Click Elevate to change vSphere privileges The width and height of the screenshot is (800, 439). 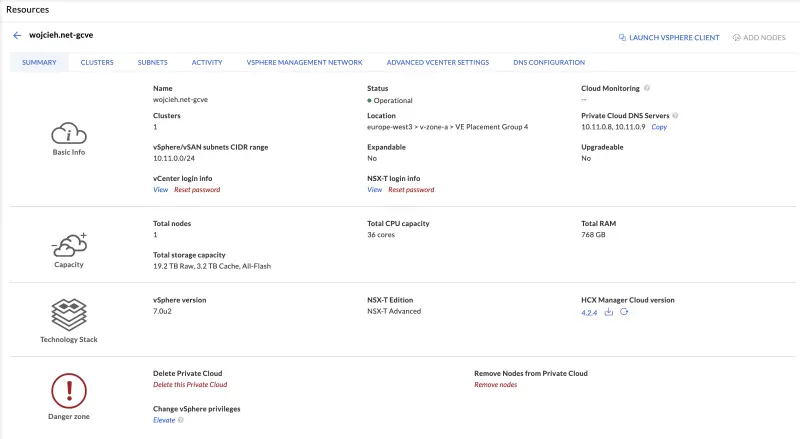164,420
